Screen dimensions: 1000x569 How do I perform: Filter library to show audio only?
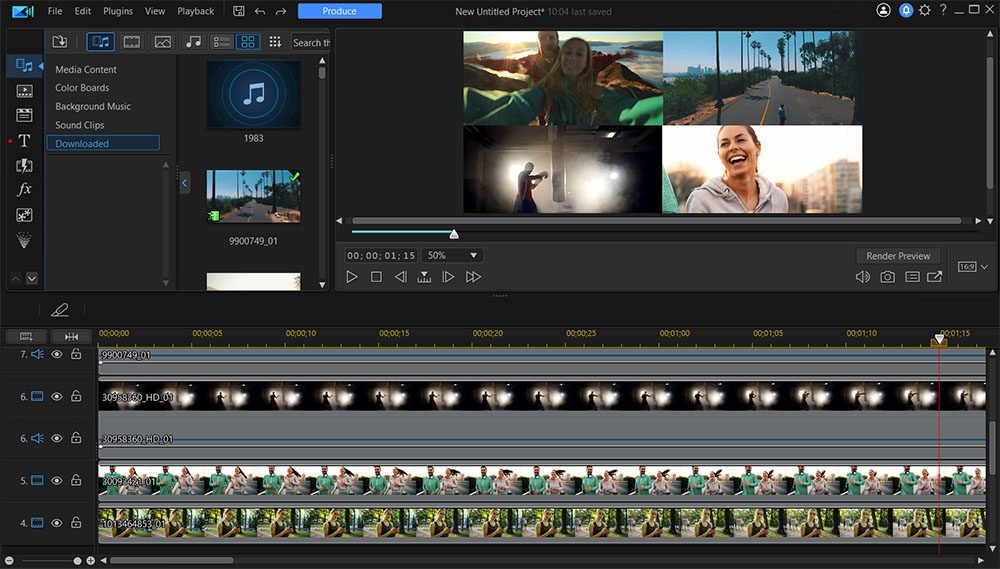[x=193, y=42]
